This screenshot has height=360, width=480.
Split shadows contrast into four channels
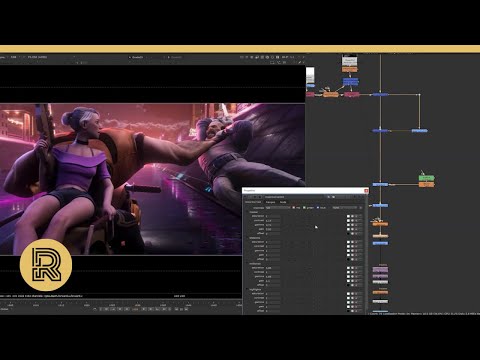356,246
